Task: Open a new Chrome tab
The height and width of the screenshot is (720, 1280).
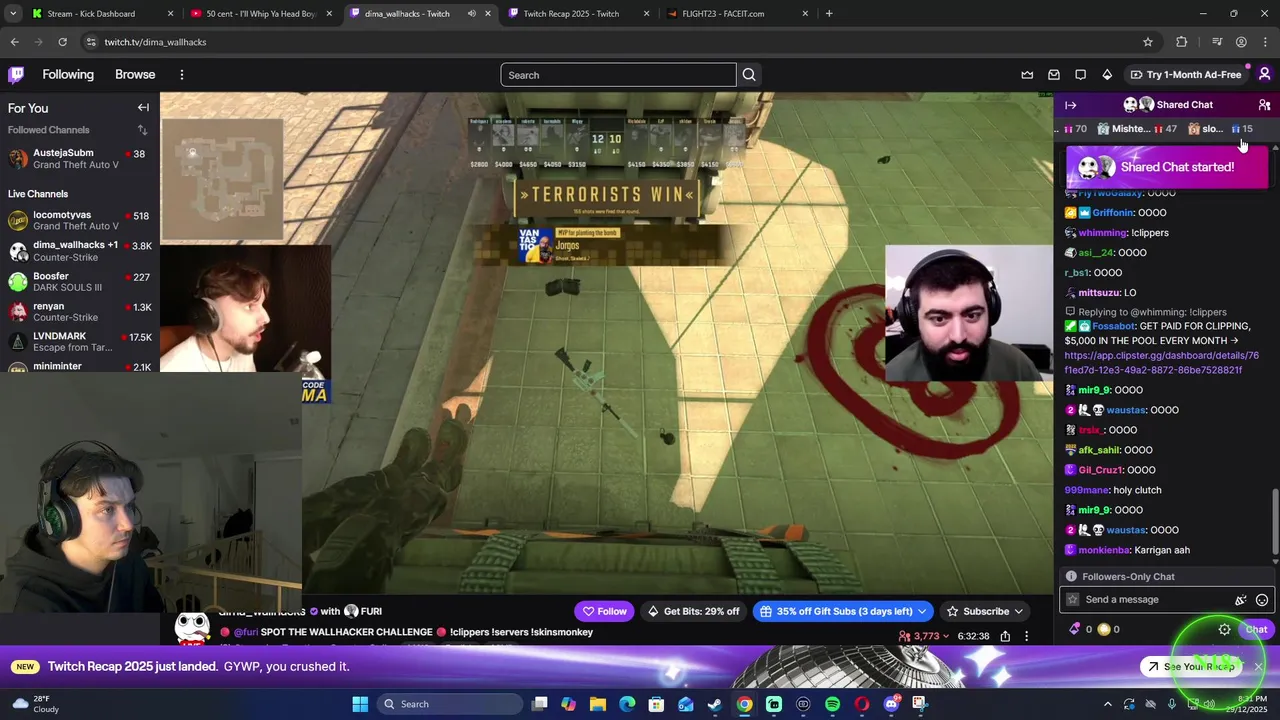Action: point(829,14)
